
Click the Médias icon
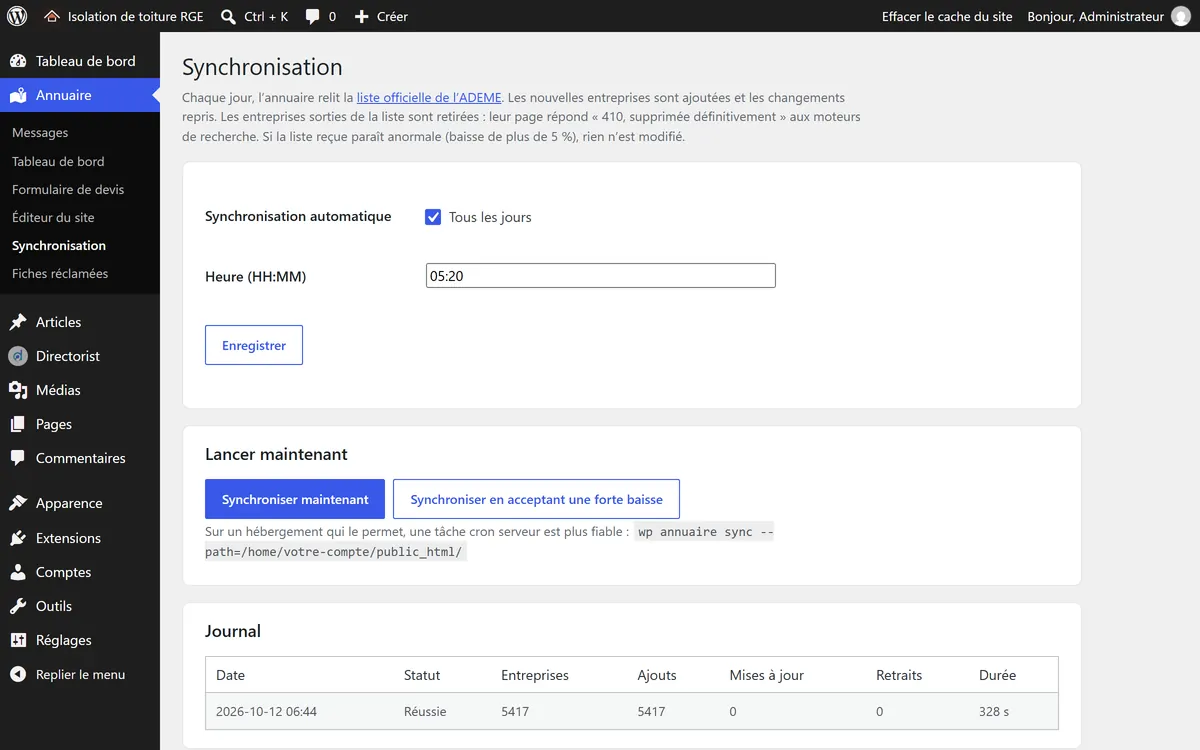[18, 390]
